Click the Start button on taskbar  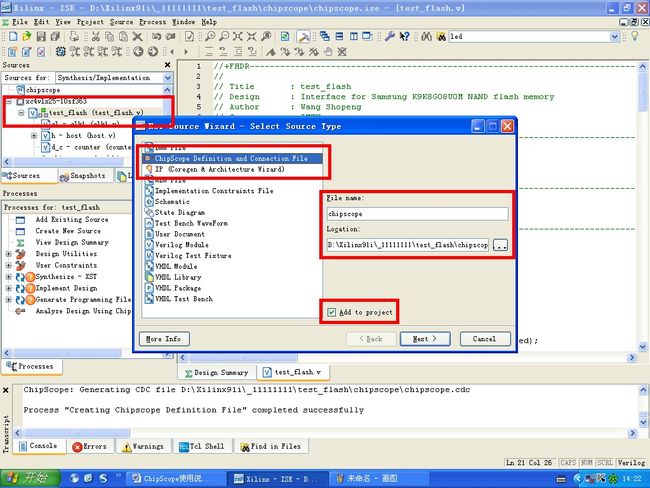[x=30, y=478]
